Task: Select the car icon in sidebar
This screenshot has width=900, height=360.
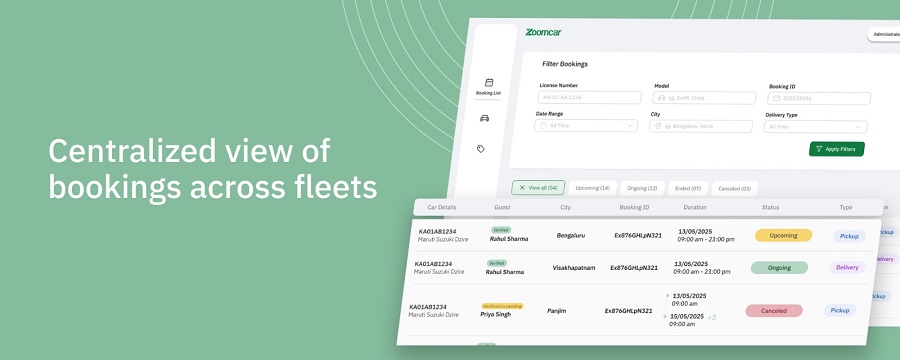Action: (484, 118)
